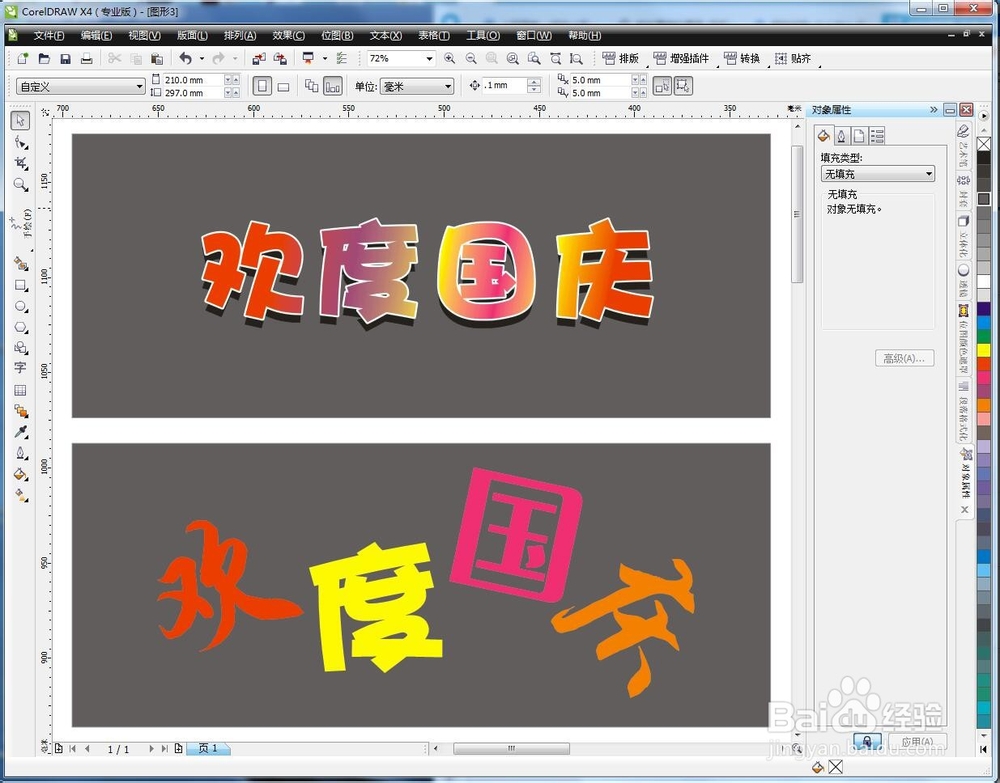Click the 页 1 page tab
This screenshot has height=783, width=1000.
tap(208, 749)
